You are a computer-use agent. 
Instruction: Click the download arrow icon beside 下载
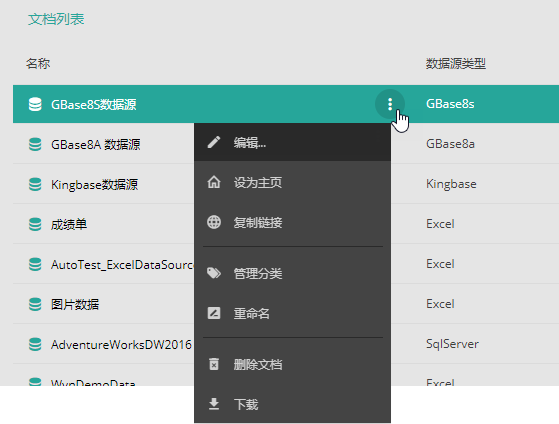pos(214,404)
